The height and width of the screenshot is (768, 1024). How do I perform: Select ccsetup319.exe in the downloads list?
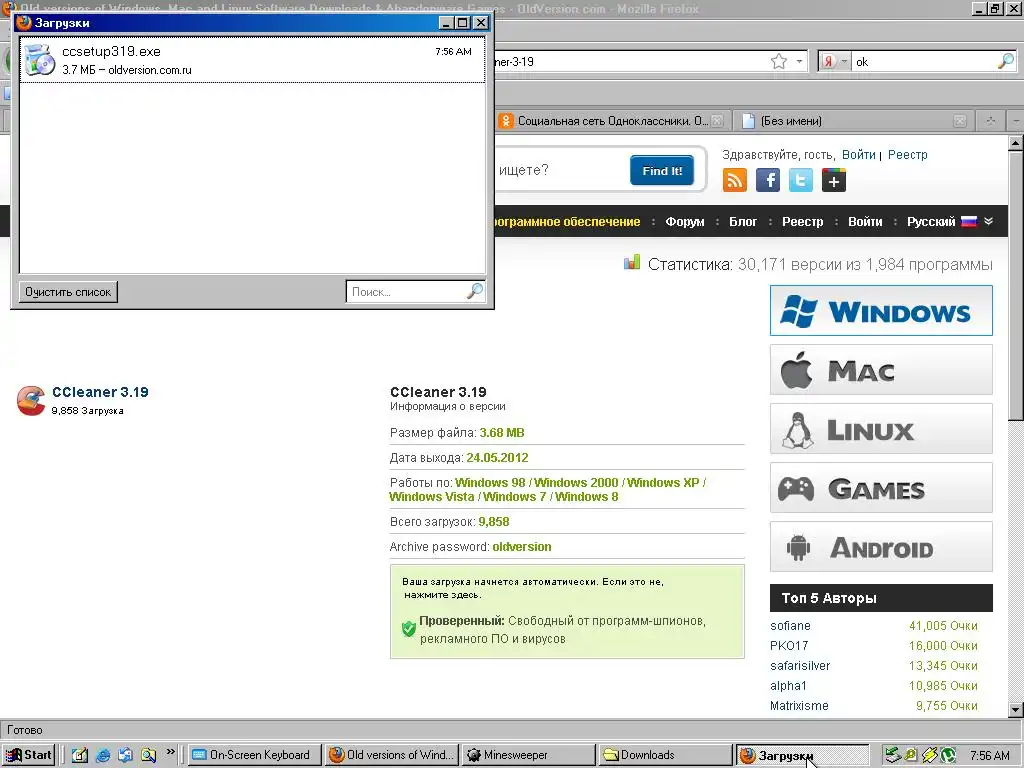[252, 60]
